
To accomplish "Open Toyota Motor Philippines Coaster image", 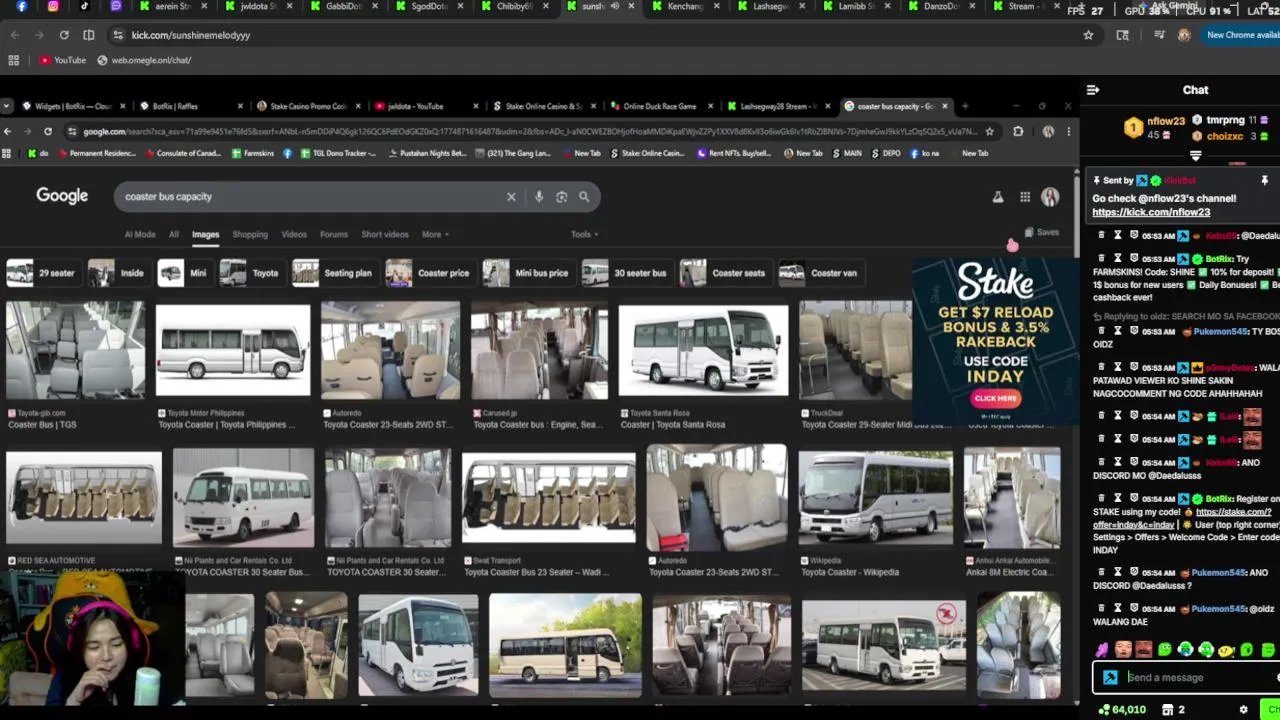I will pos(233,350).
